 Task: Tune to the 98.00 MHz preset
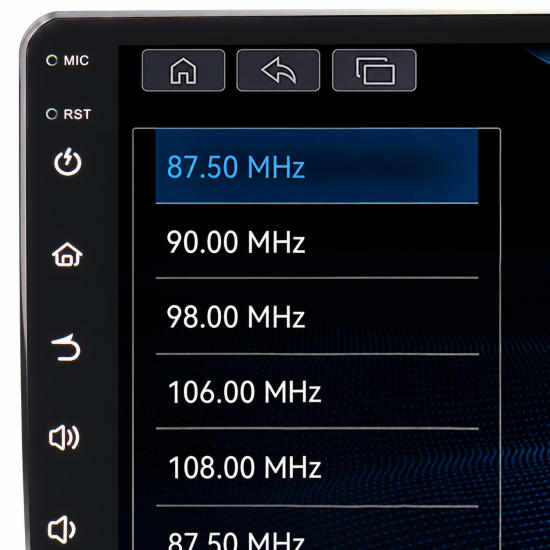tap(317, 316)
